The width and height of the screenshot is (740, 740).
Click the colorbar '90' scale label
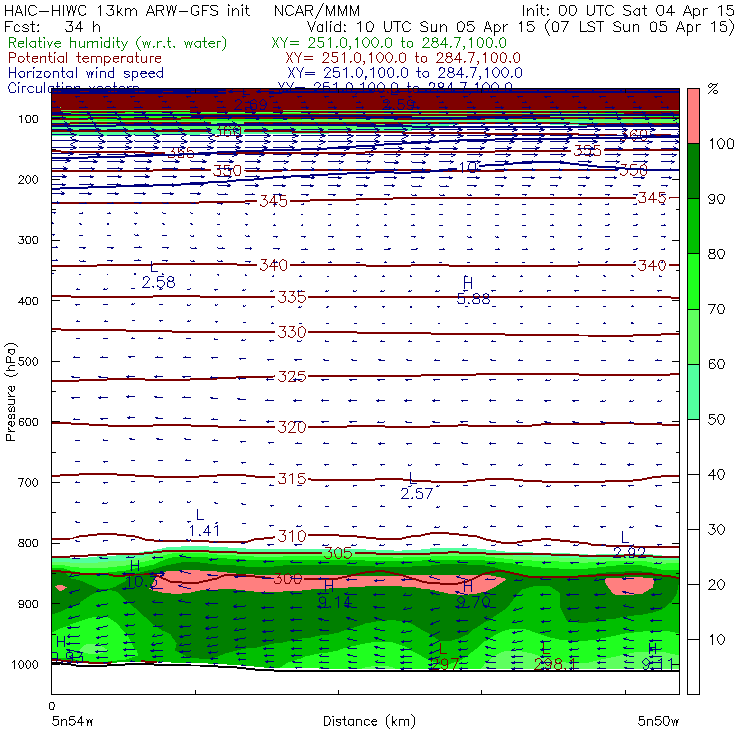click(716, 199)
